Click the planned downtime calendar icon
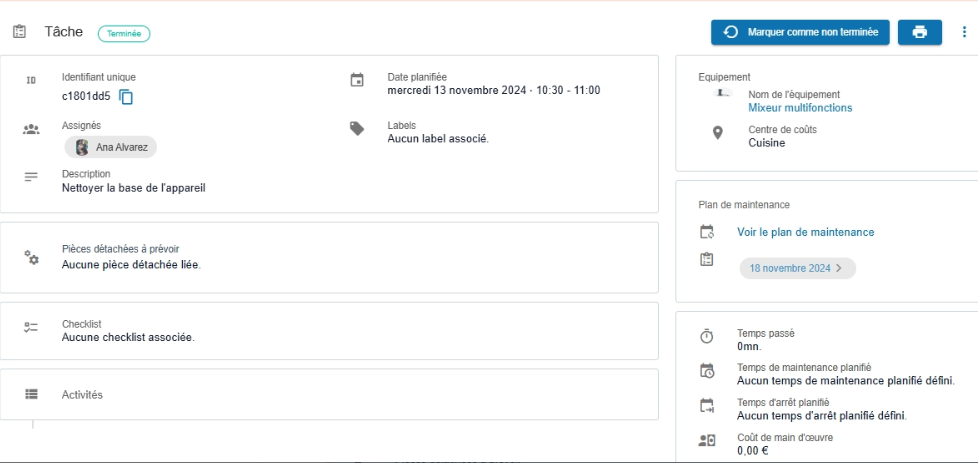The height and width of the screenshot is (463, 978). [x=707, y=406]
